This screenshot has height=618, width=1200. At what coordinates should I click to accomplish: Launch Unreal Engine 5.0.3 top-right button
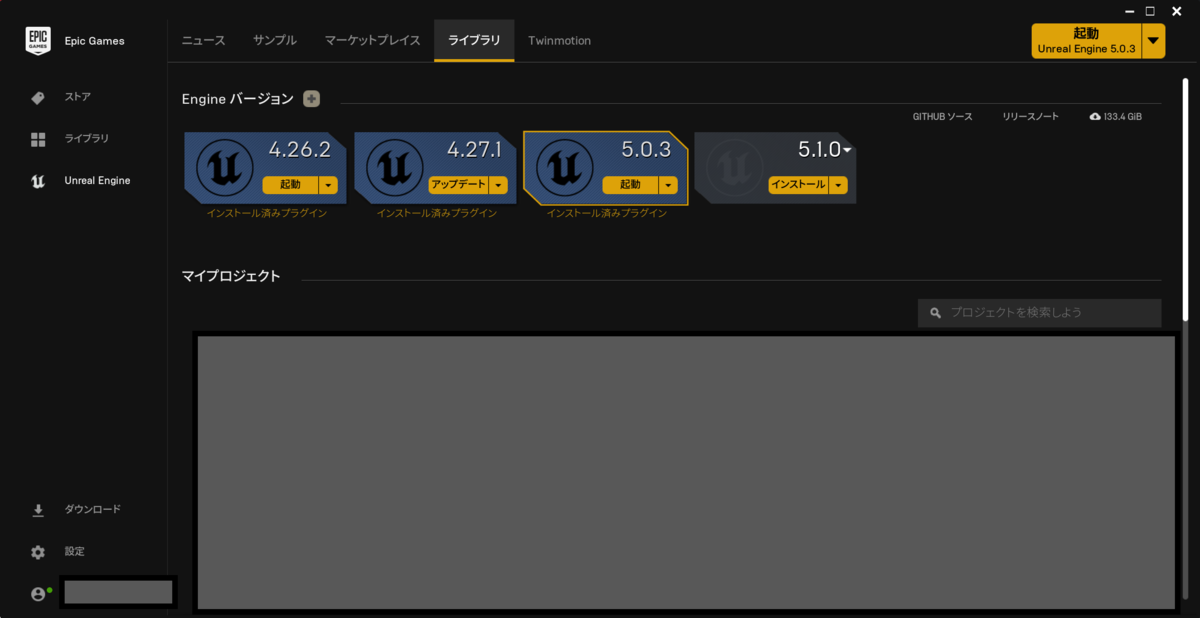1087,41
